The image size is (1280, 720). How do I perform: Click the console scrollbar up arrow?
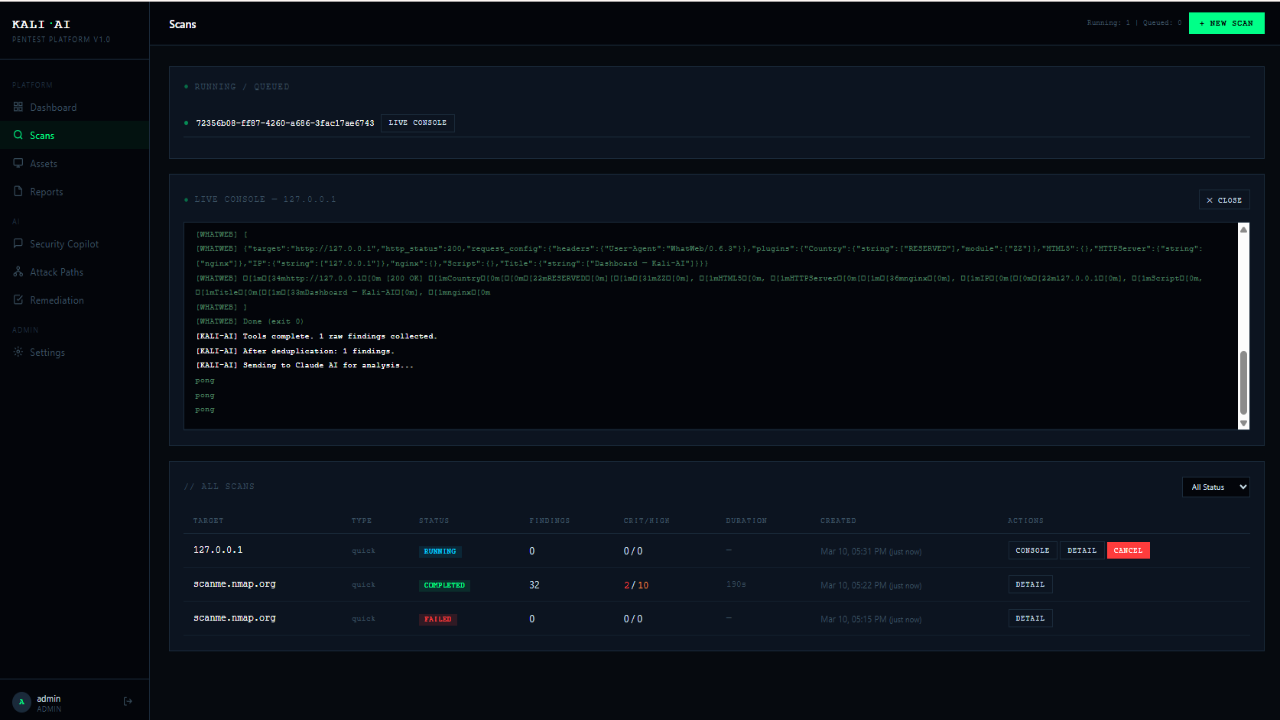1243,229
